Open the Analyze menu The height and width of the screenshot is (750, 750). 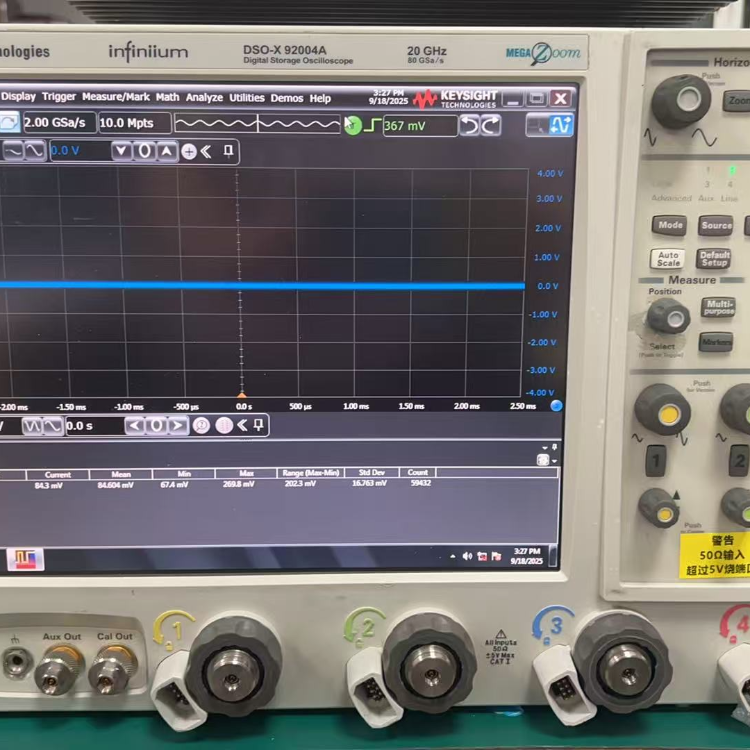pos(204,98)
